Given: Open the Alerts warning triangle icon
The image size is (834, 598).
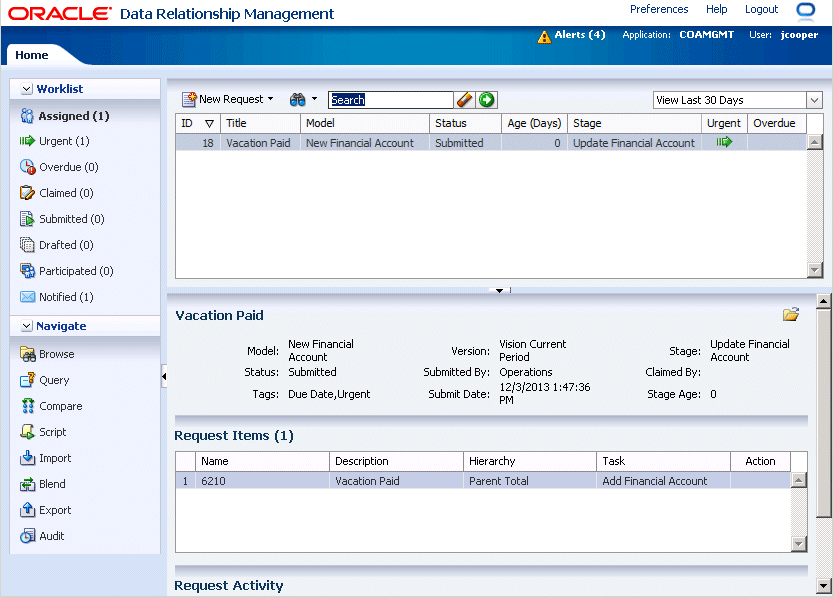Looking at the screenshot, I should click(x=544, y=37).
